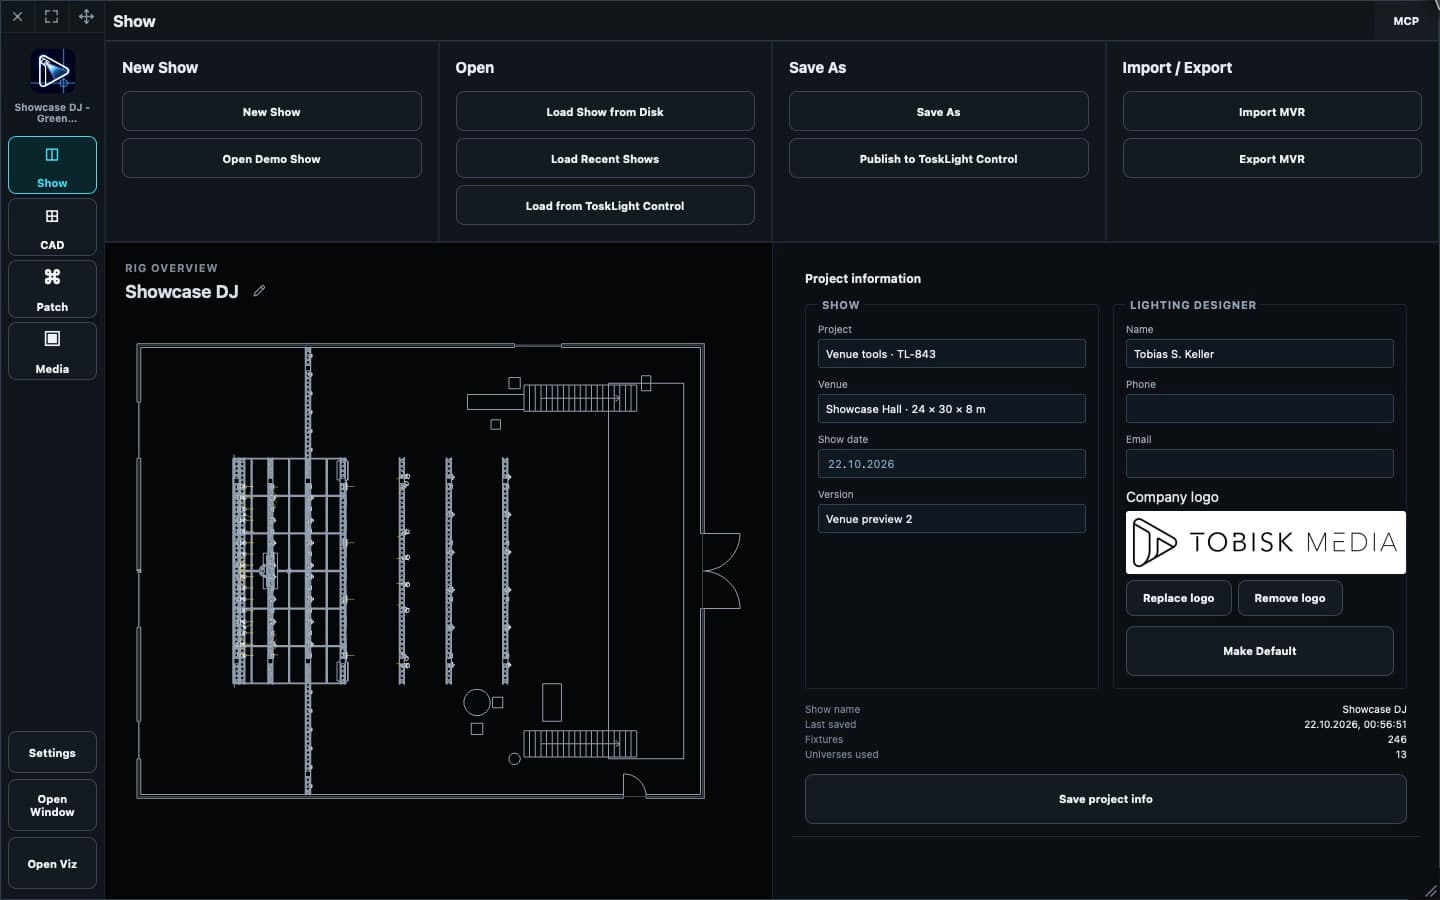Click the move window arrows icon
The width and height of the screenshot is (1440, 900).
coord(86,17)
